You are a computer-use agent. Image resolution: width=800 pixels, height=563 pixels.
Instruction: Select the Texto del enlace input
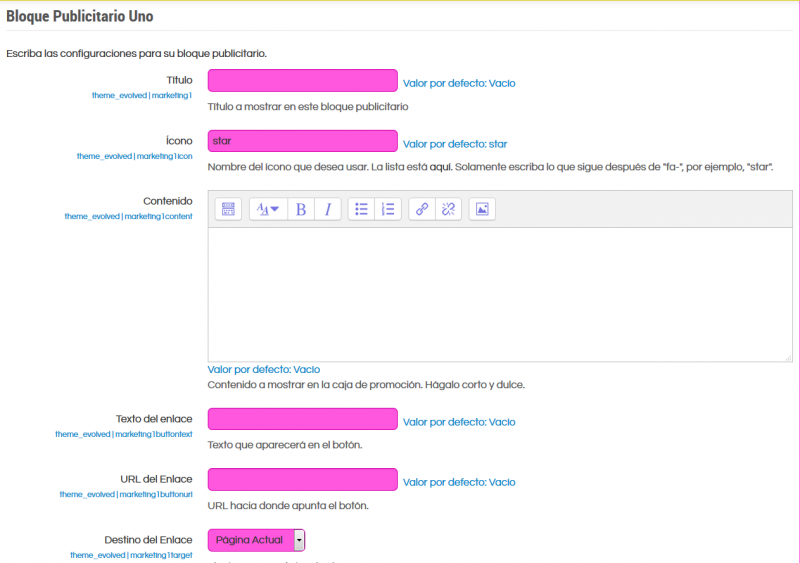302,419
